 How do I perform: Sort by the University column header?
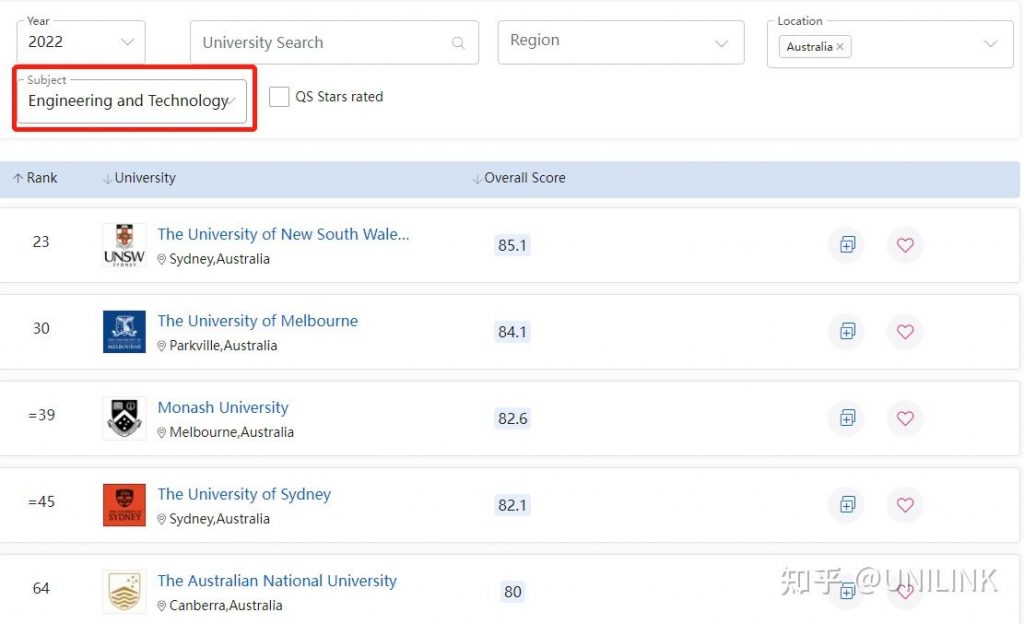tap(139, 178)
